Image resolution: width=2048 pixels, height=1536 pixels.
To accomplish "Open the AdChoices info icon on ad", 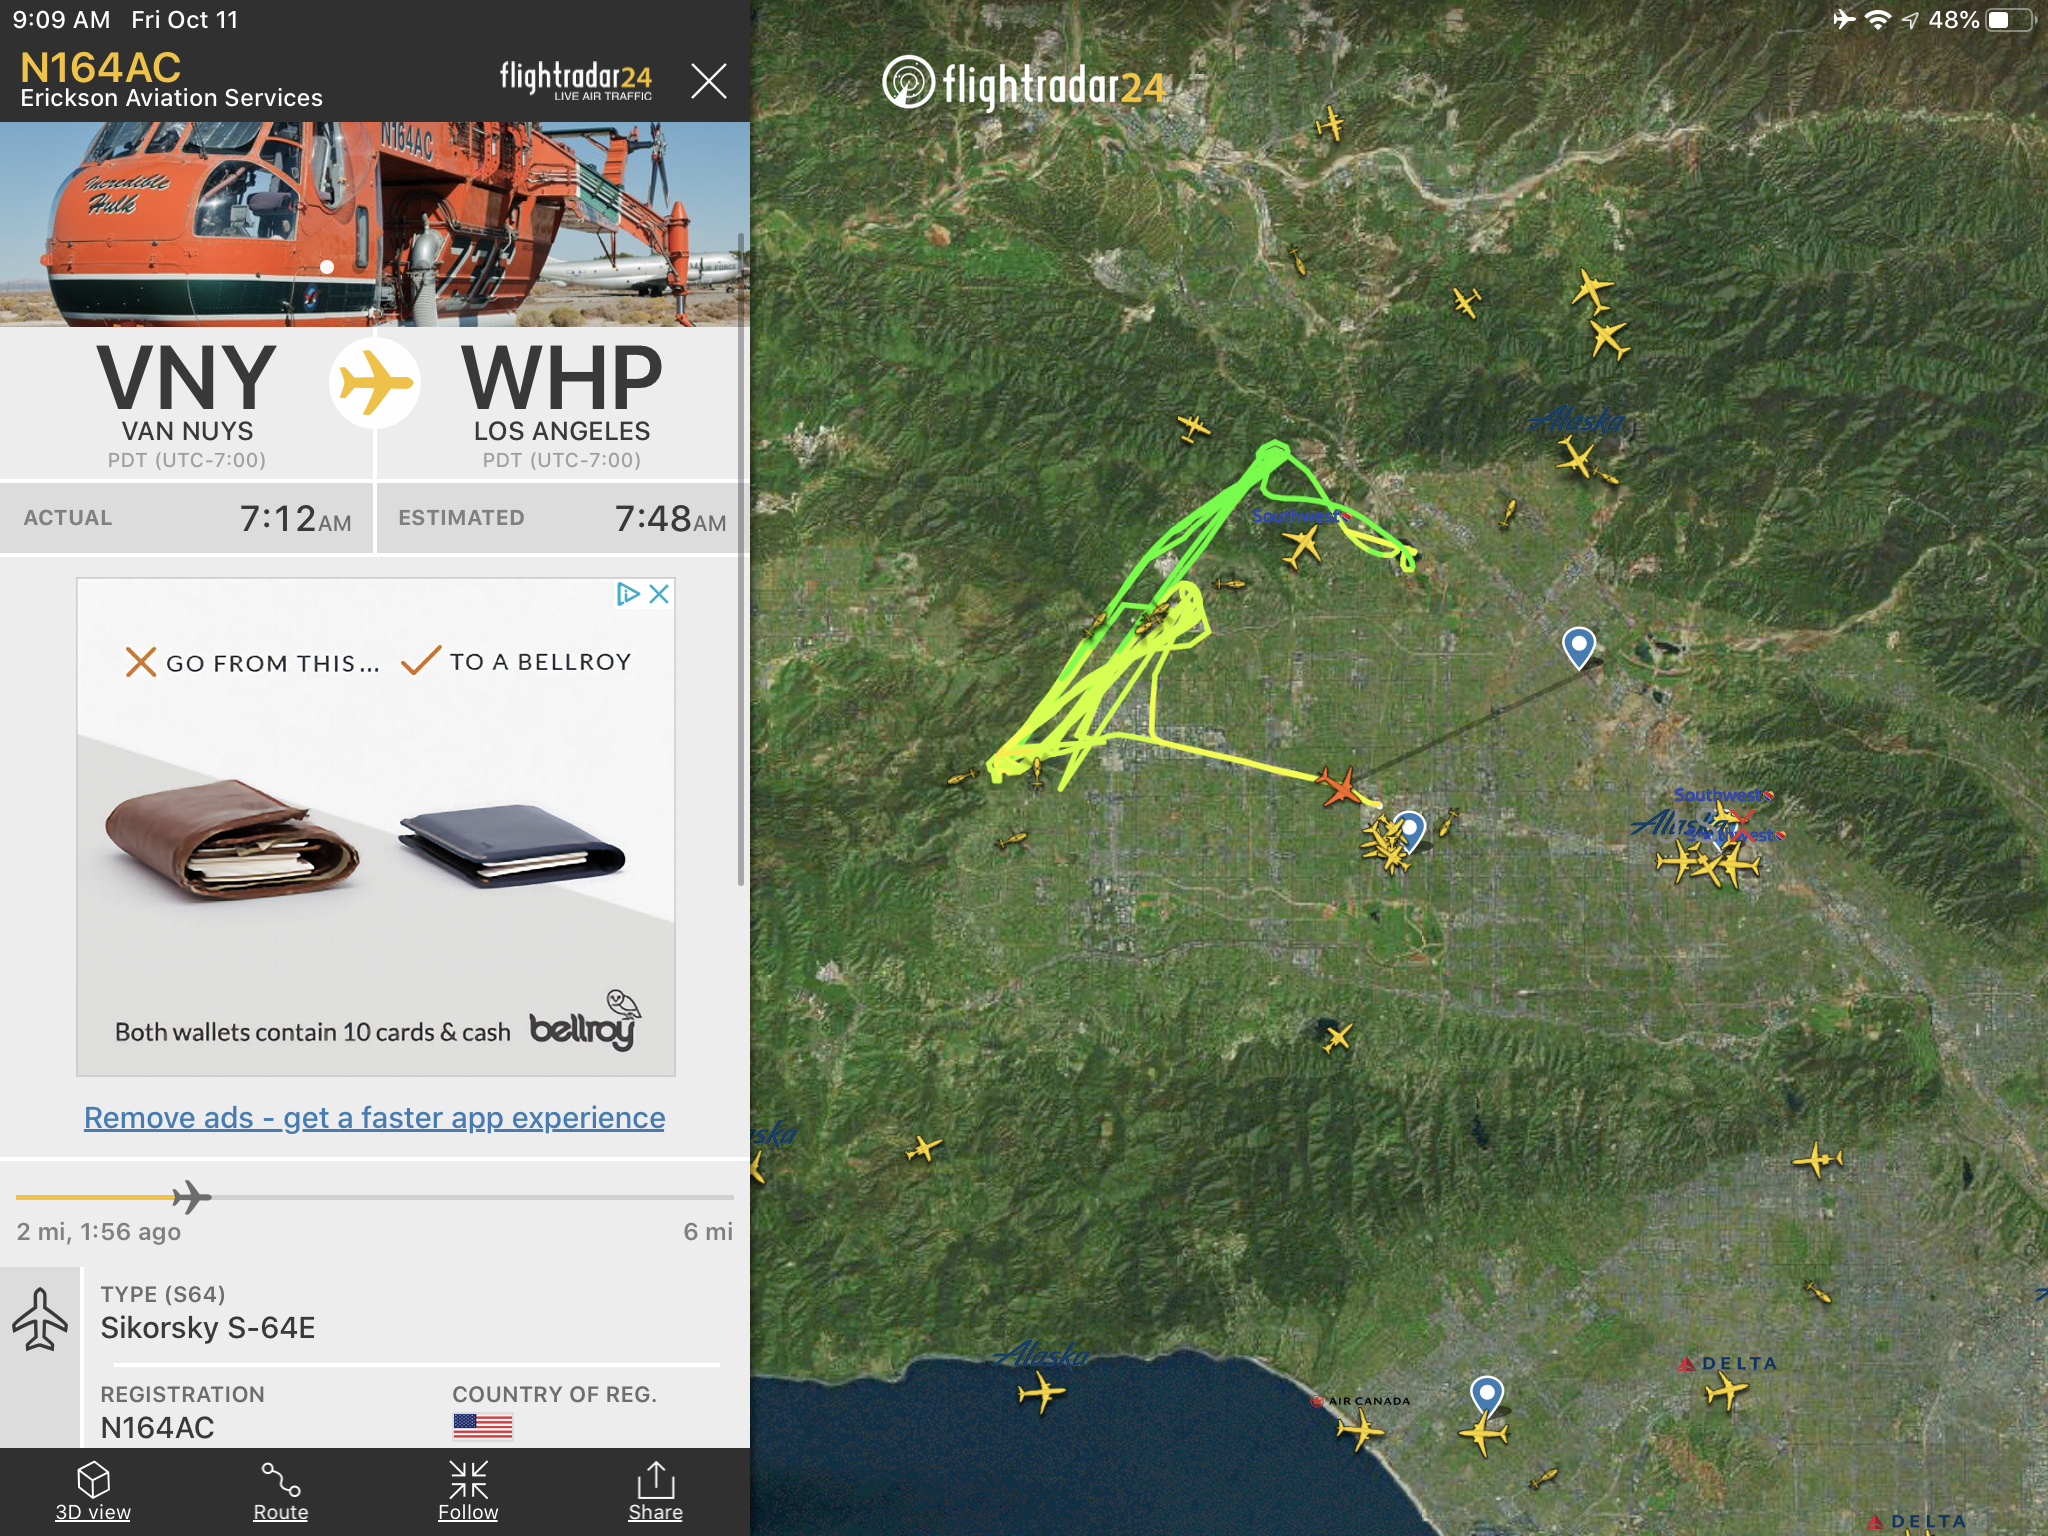I will [628, 594].
